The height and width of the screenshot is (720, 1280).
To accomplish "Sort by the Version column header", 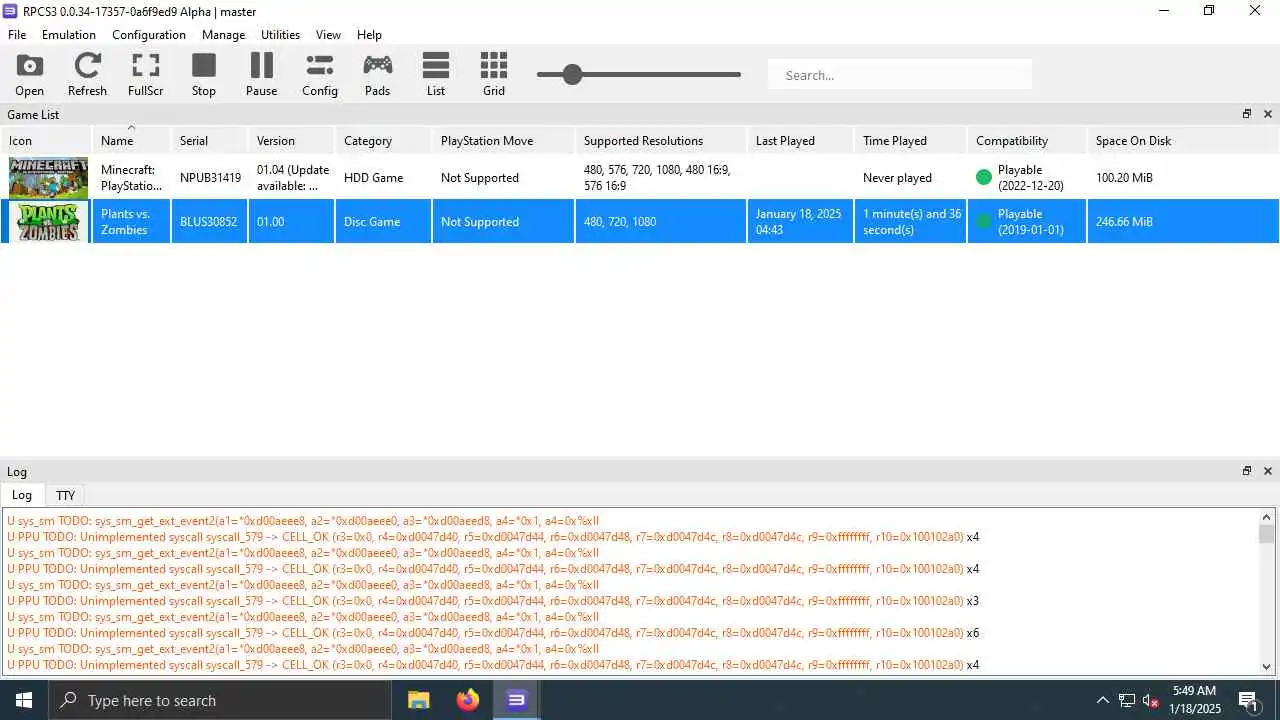I will pos(291,140).
